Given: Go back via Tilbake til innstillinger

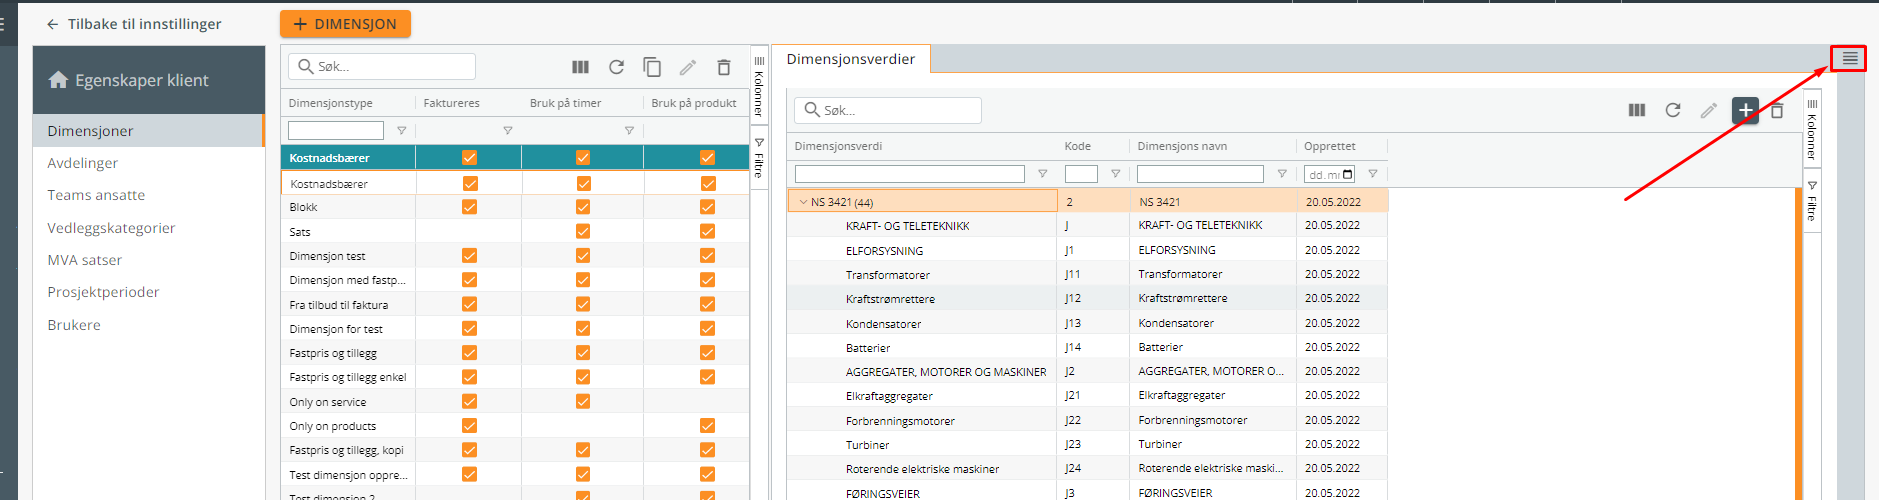Looking at the screenshot, I should point(134,24).
